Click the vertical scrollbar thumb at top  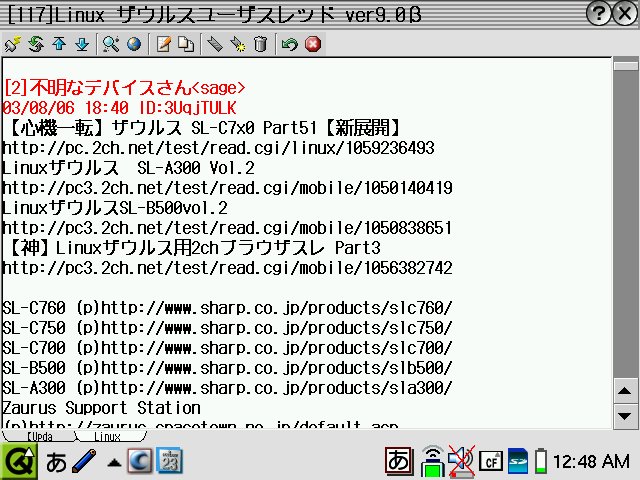tap(626, 66)
